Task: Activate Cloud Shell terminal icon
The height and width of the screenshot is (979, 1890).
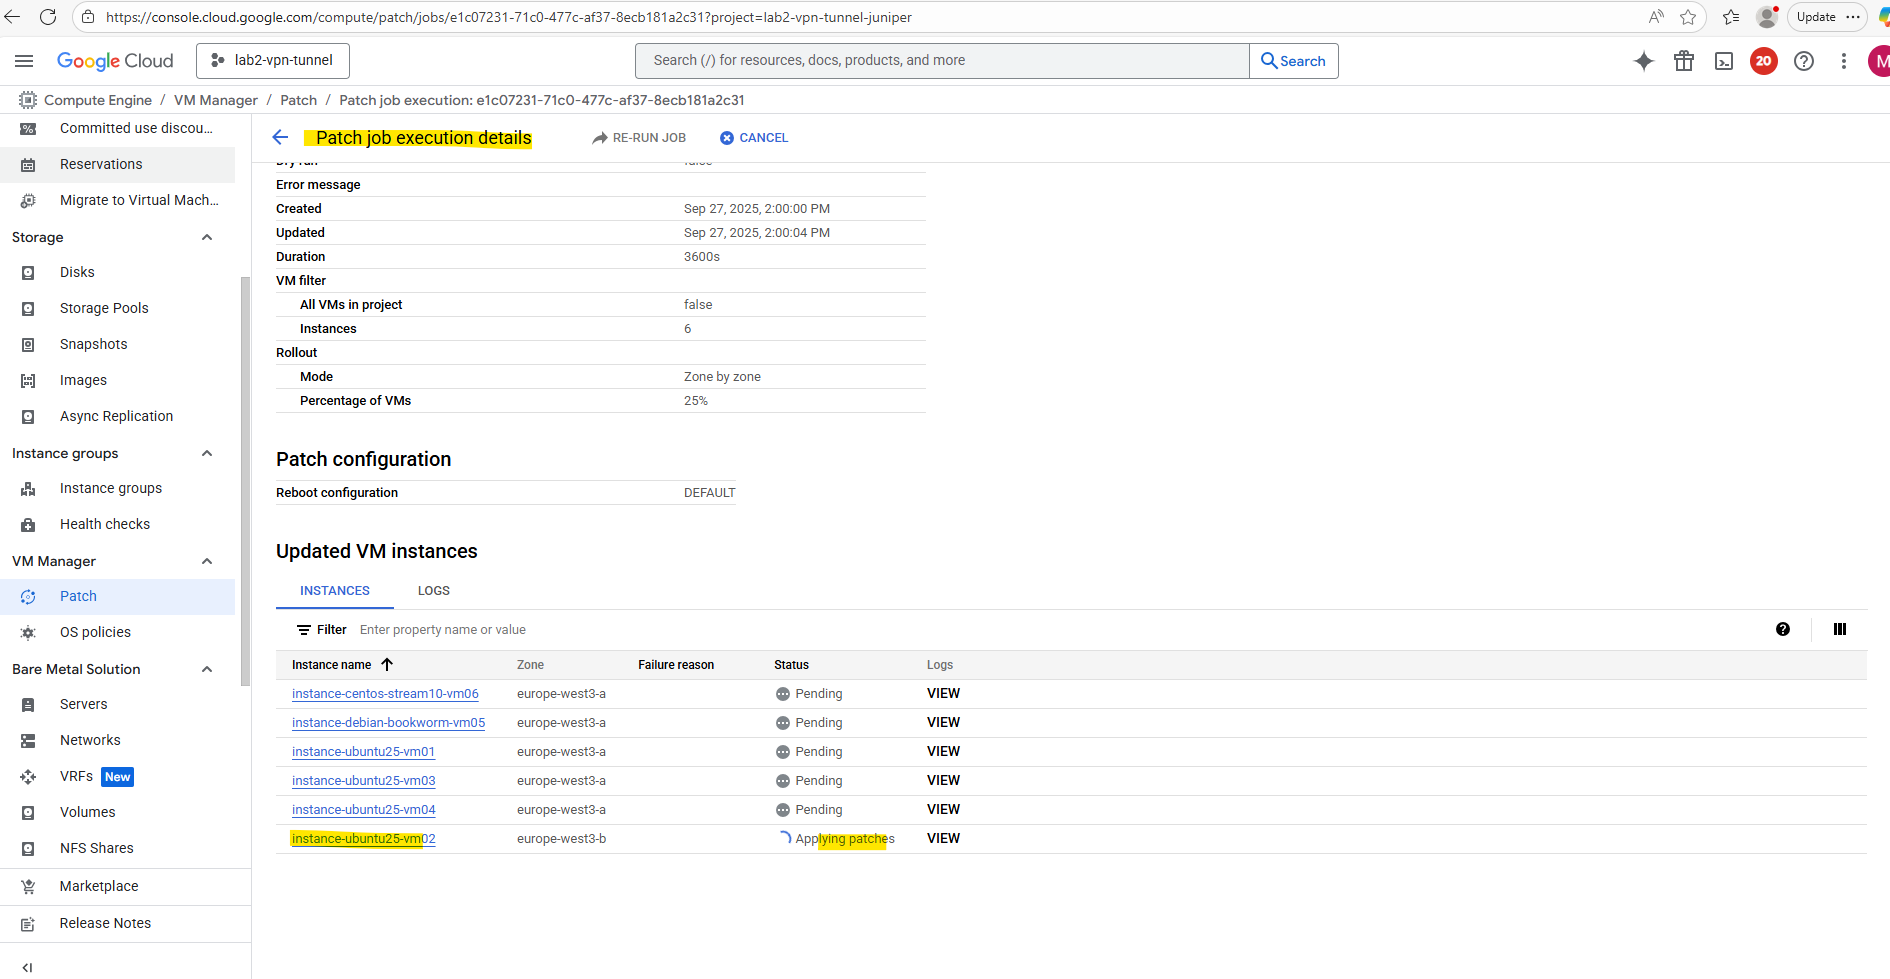Action: pyautogui.click(x=1724, y=61)
